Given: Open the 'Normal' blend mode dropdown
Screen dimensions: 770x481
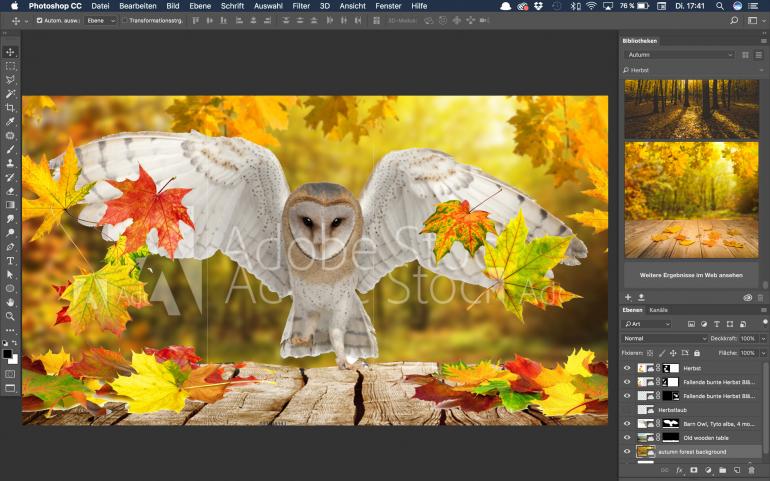Looking at the screenshot, I should tap(664, 339).
